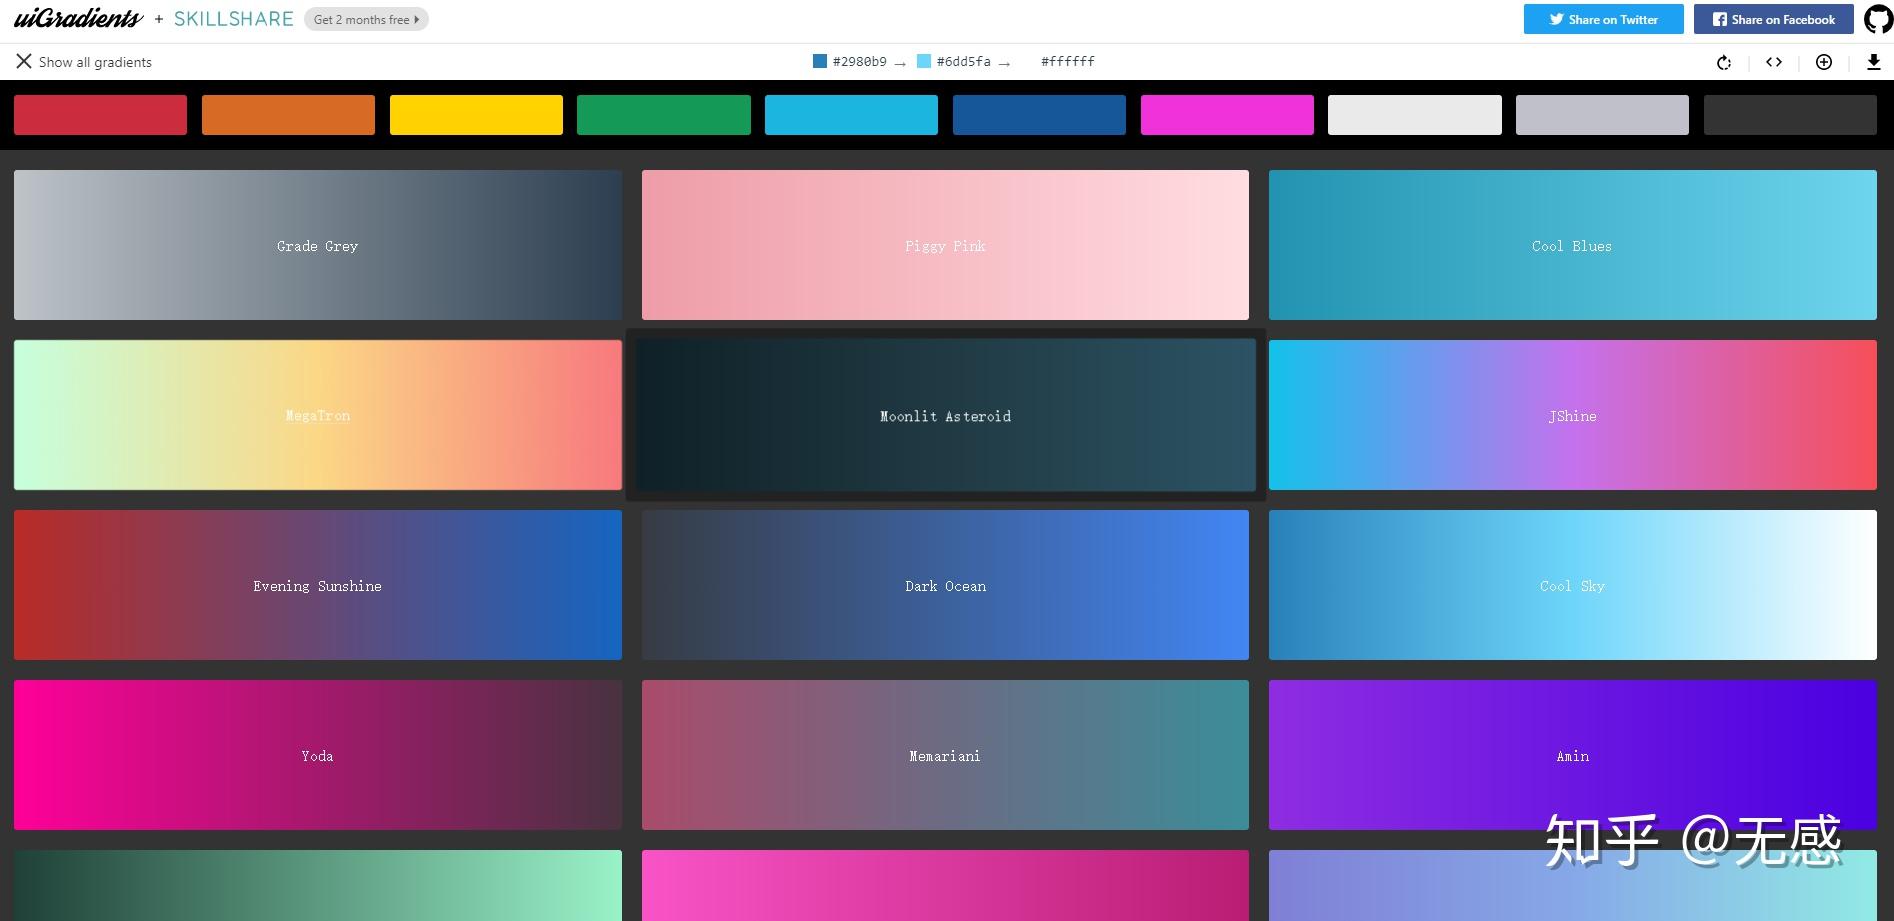Viewport: 1894px width, 921px height.
Task: Filter gradients by yellow
Action: pos(476,115)
